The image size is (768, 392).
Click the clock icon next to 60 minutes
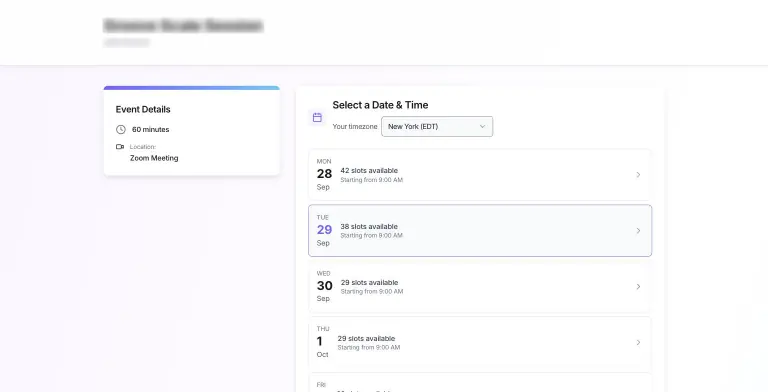(120, 129)
